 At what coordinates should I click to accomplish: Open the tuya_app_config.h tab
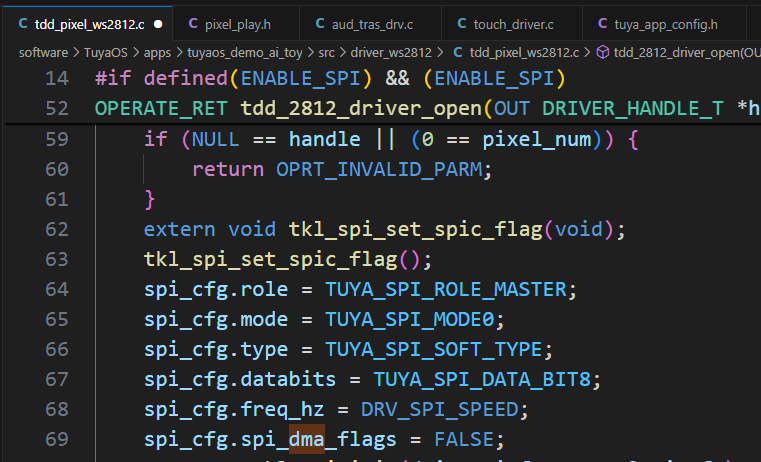pyautogui.click(x=664, y=24)
